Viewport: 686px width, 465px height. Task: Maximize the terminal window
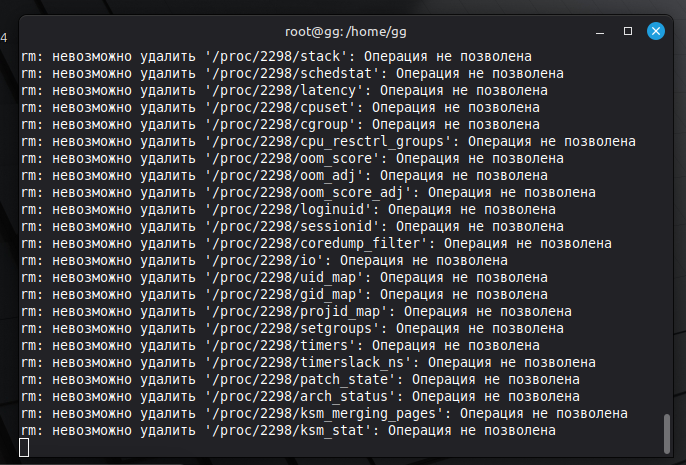628,31
